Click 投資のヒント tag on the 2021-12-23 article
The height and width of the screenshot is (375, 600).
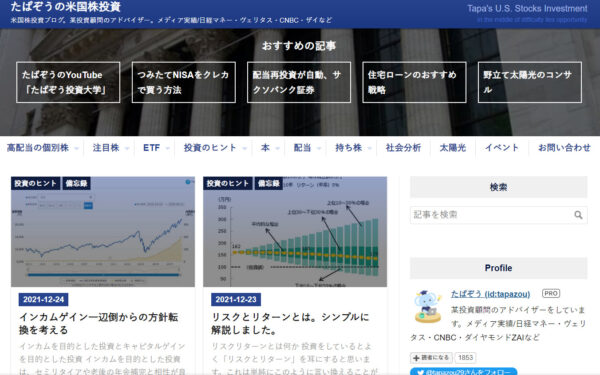pos(228,183)
